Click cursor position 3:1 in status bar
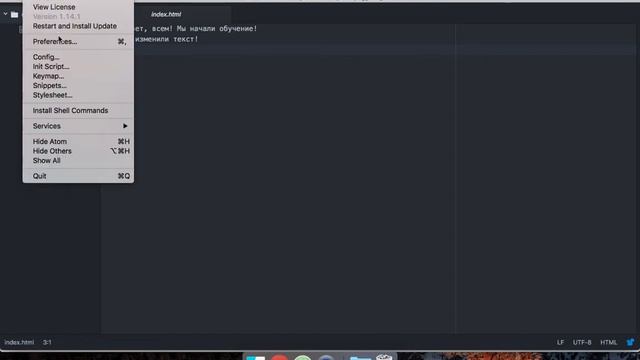The height and width of the screenshot is (360, 640). point(47,342)
